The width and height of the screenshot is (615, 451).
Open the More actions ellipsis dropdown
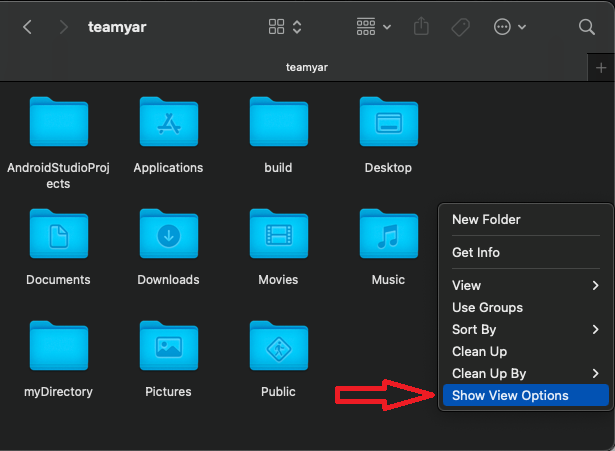[x=508, y=27]
